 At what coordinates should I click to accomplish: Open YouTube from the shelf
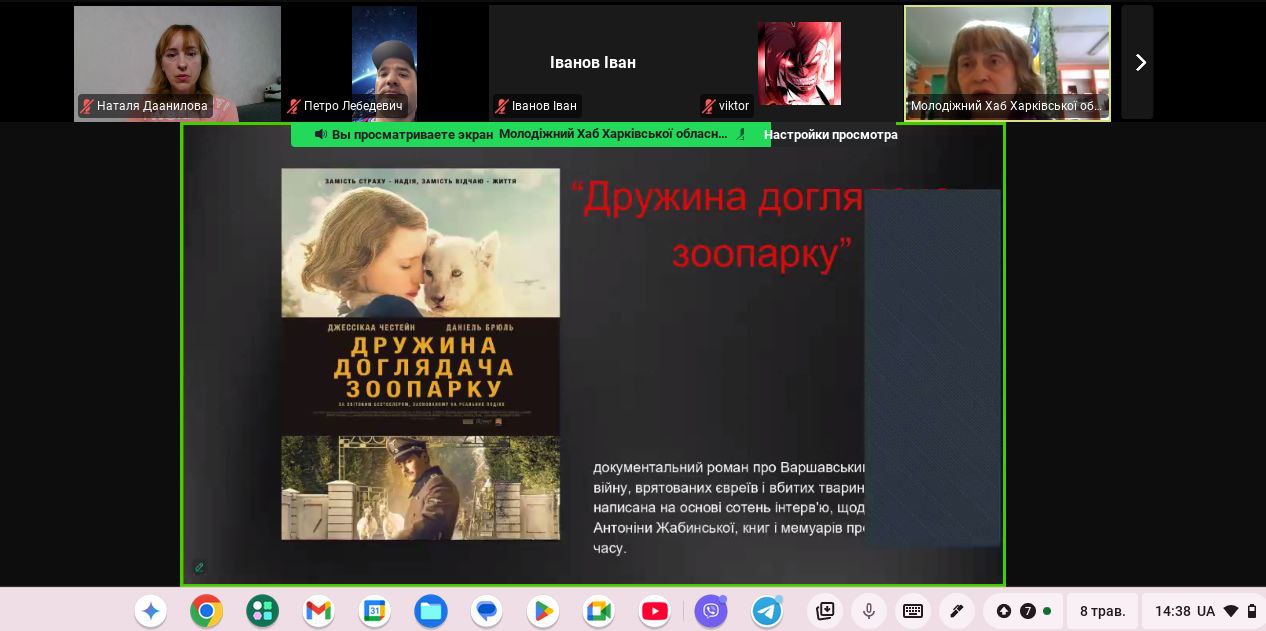(x=655, y=611)
